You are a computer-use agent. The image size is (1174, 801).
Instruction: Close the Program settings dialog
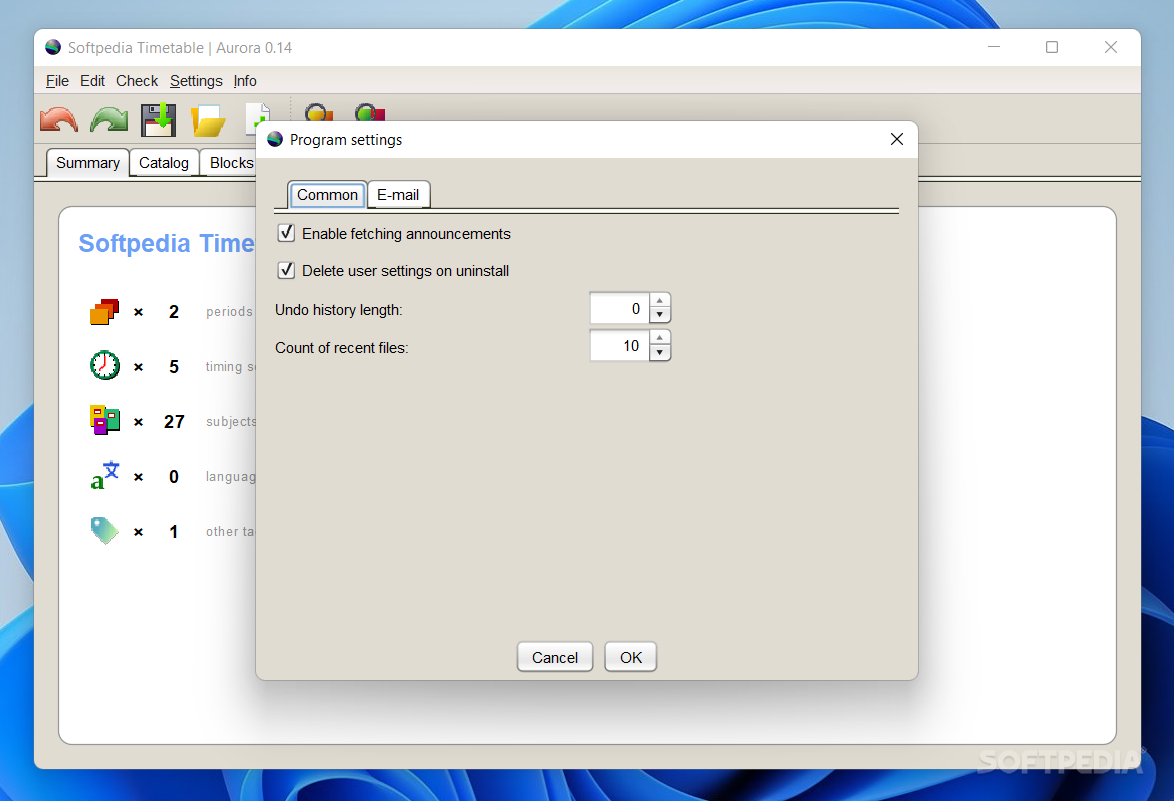click(897, 139)
